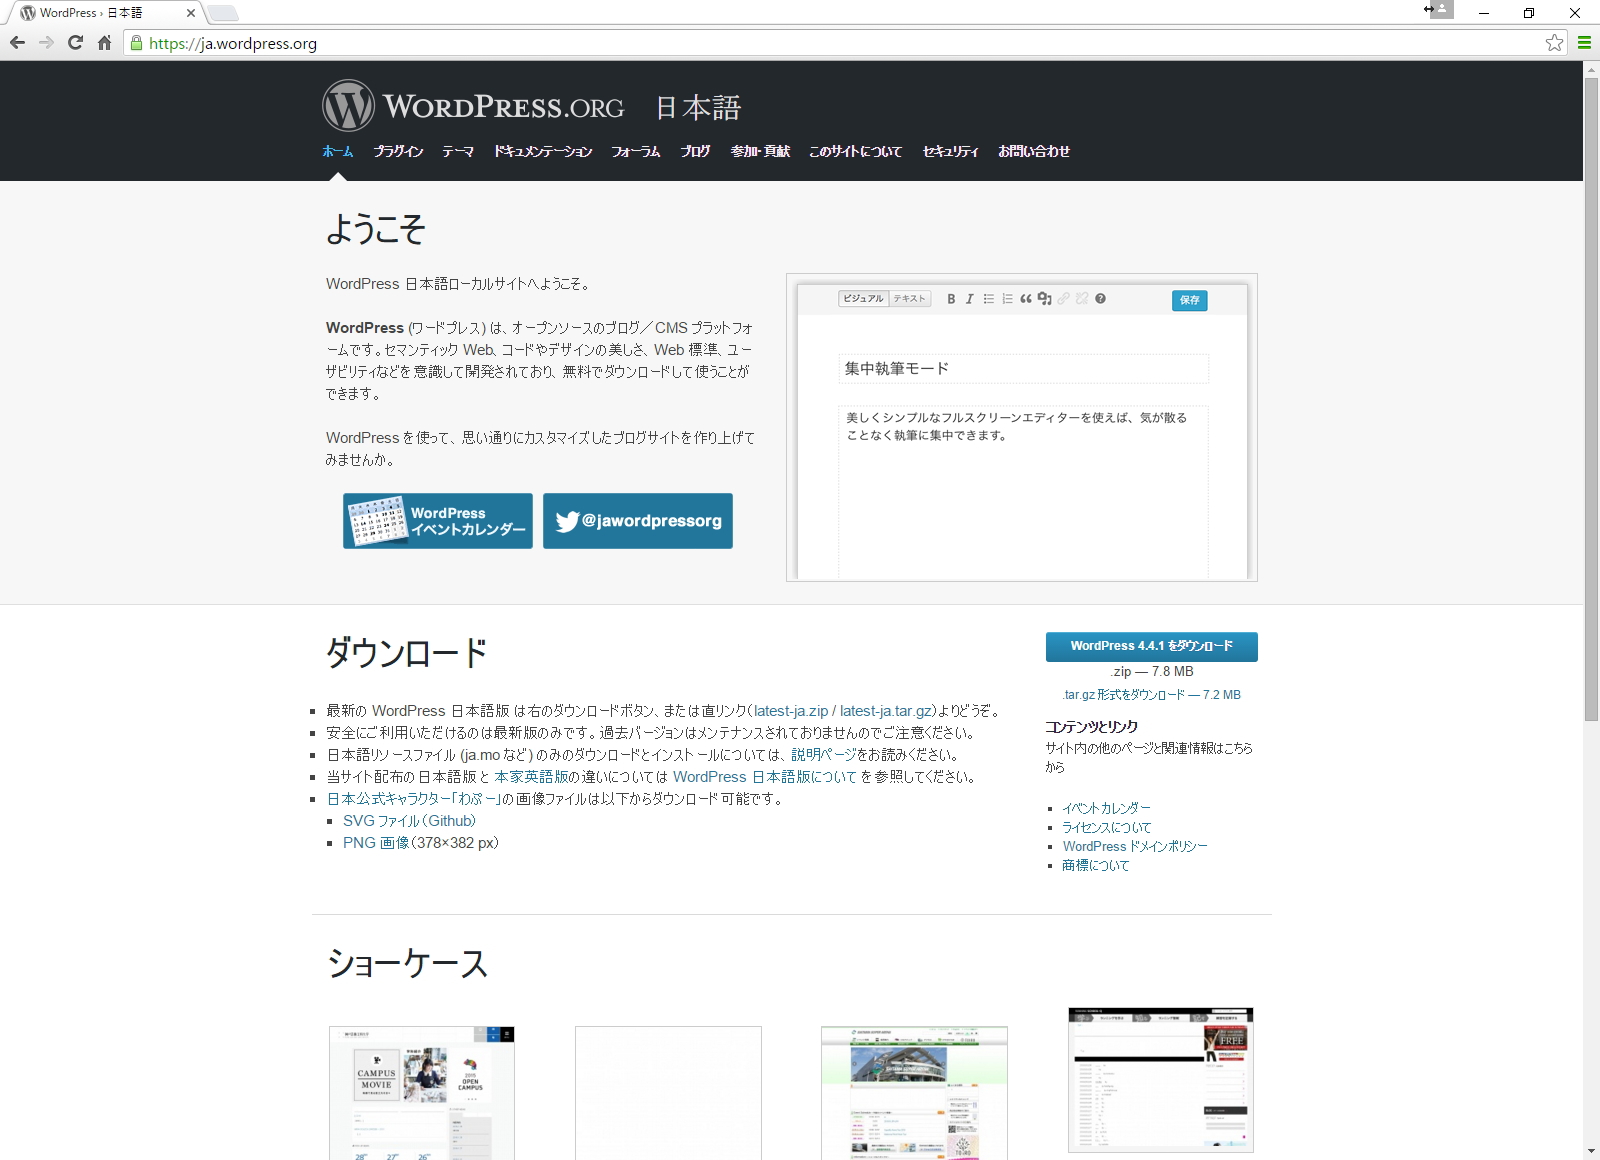Screen dimensions: 1600x1160
Task: Open the Chrome hamburger menu
Action: click(1584, 43)
